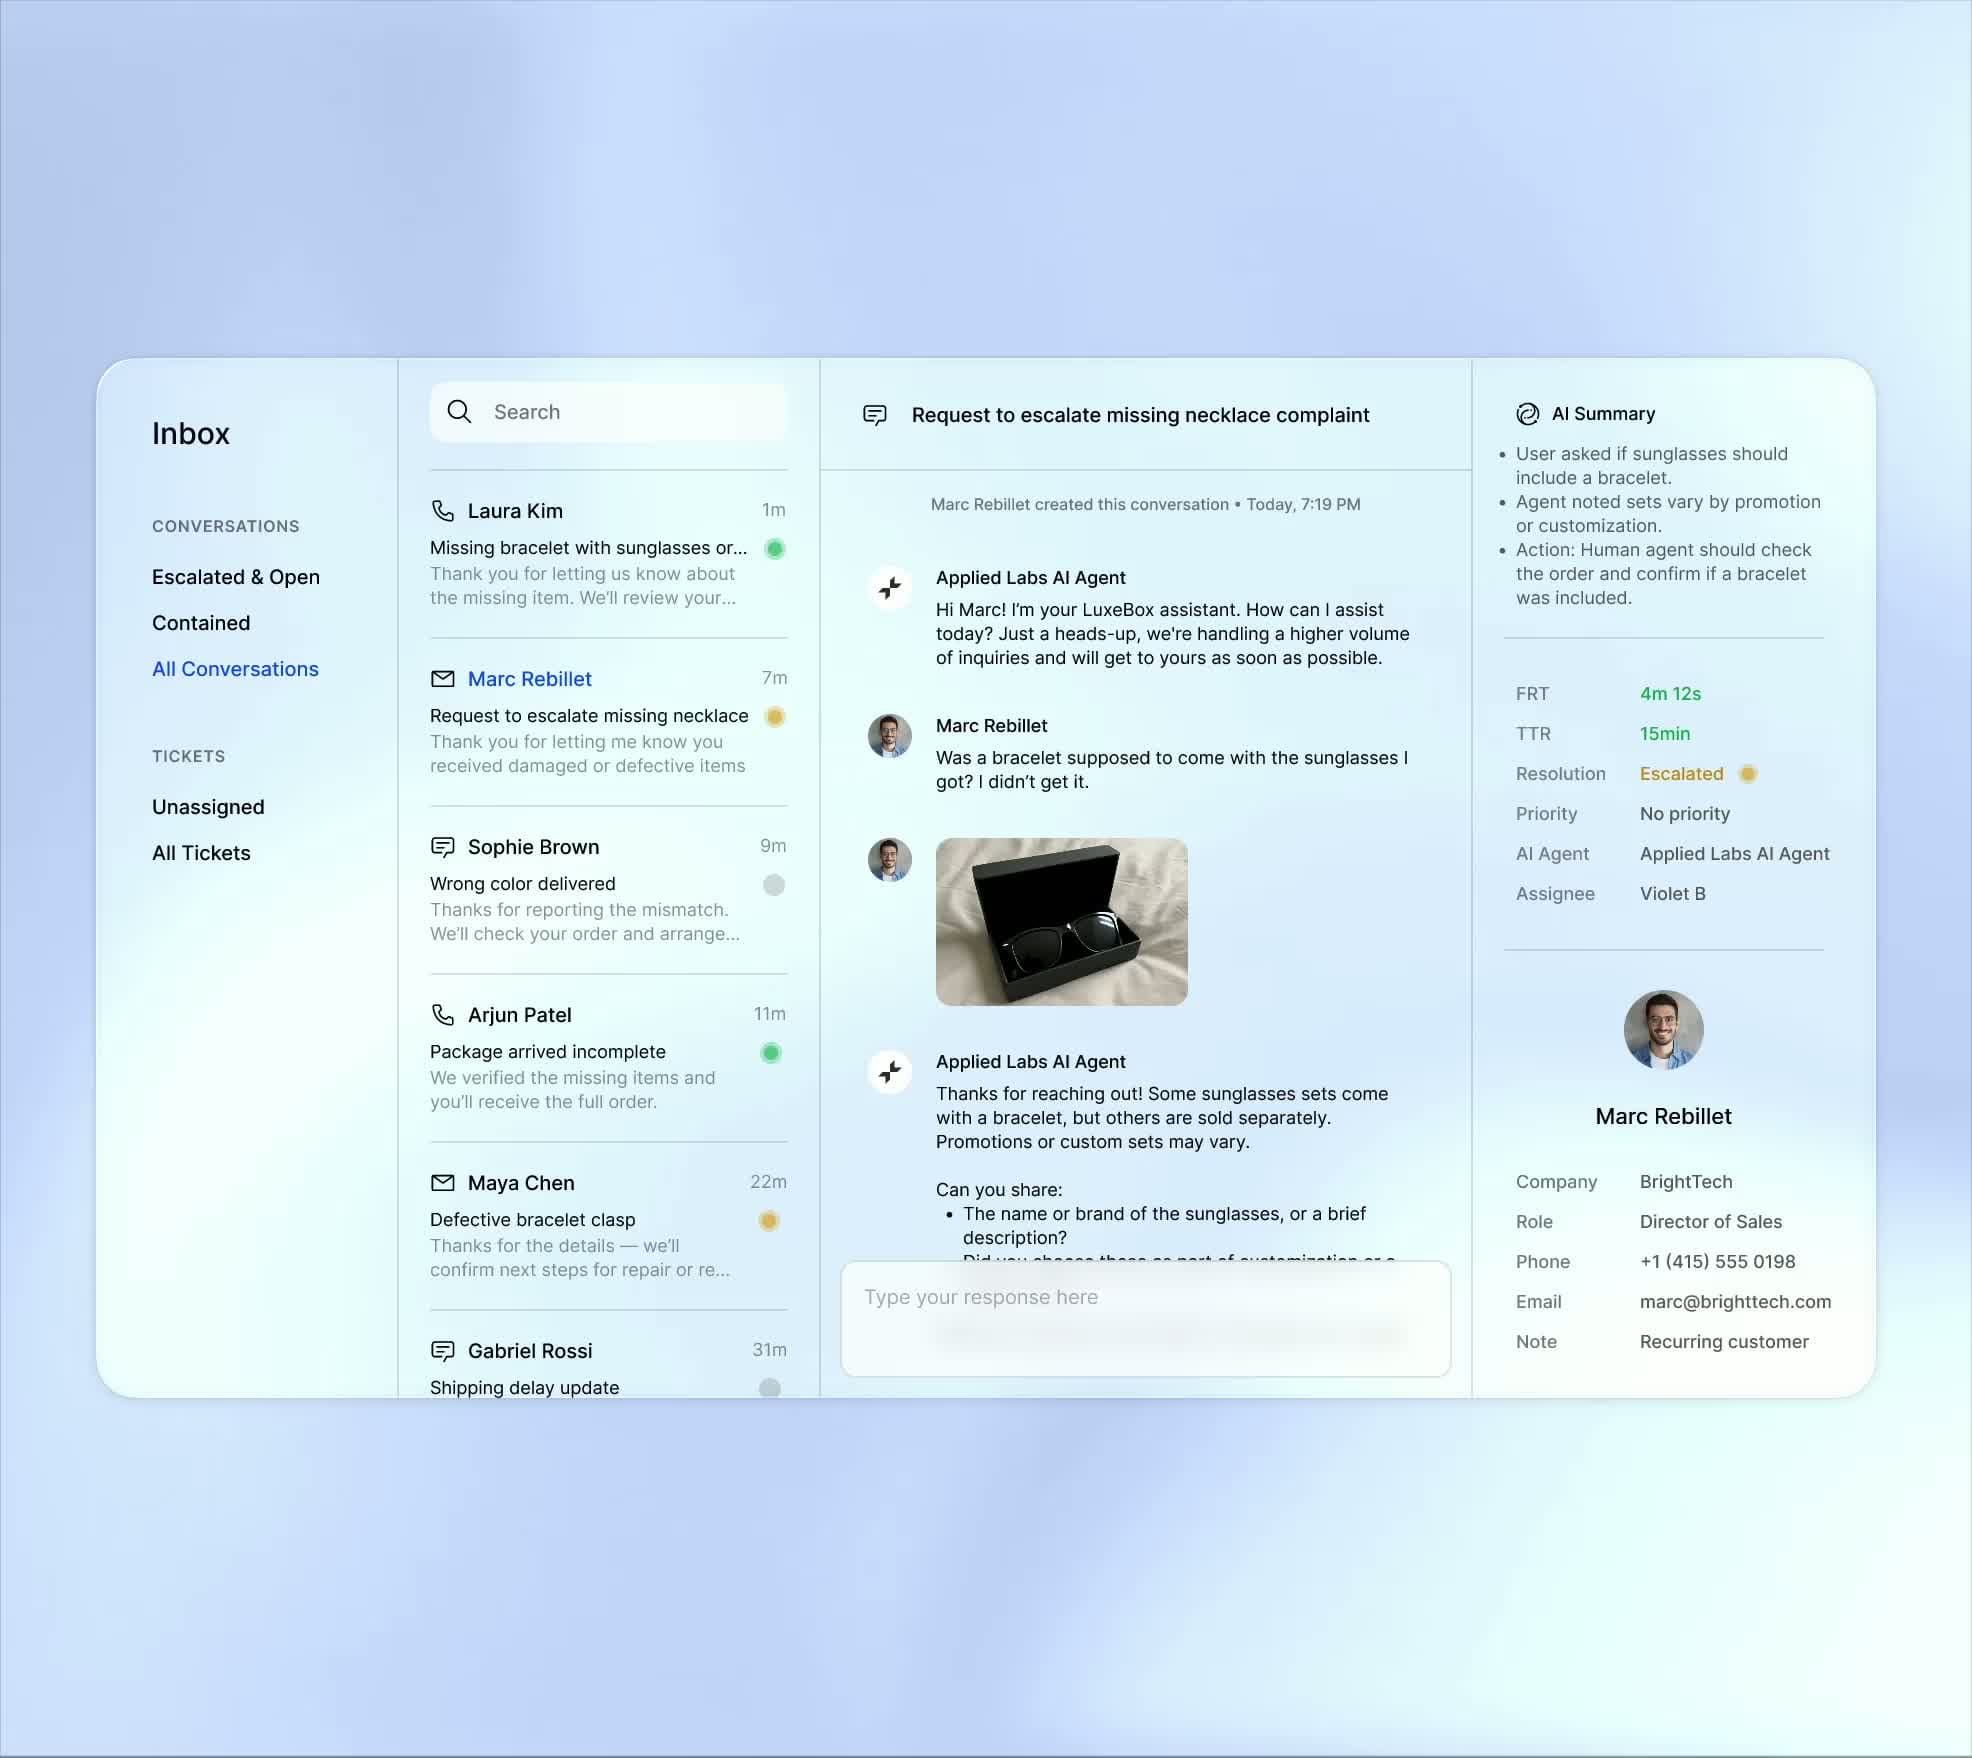This screenshot has width=1972, height=1758.
Task: Click phone icon beside Arjun Patel
Action: click(442, 1015)
